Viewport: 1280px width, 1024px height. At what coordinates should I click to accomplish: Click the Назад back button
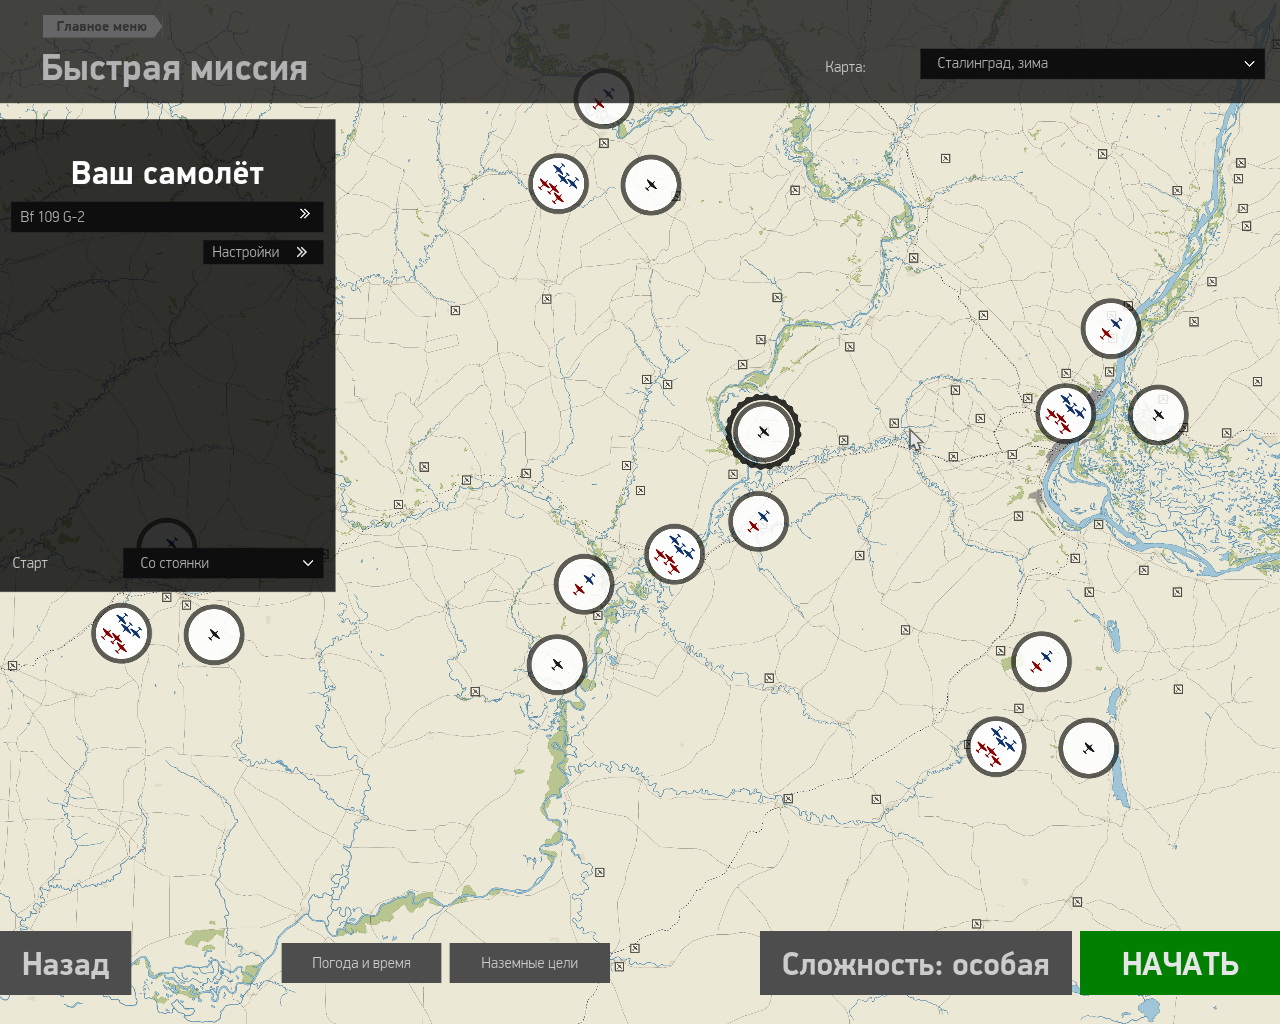[x=66, y=963]
